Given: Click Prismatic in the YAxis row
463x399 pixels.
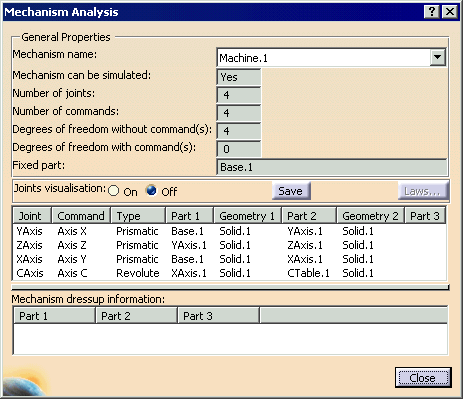Looking at the screenshot, I should tap(137, 231).
